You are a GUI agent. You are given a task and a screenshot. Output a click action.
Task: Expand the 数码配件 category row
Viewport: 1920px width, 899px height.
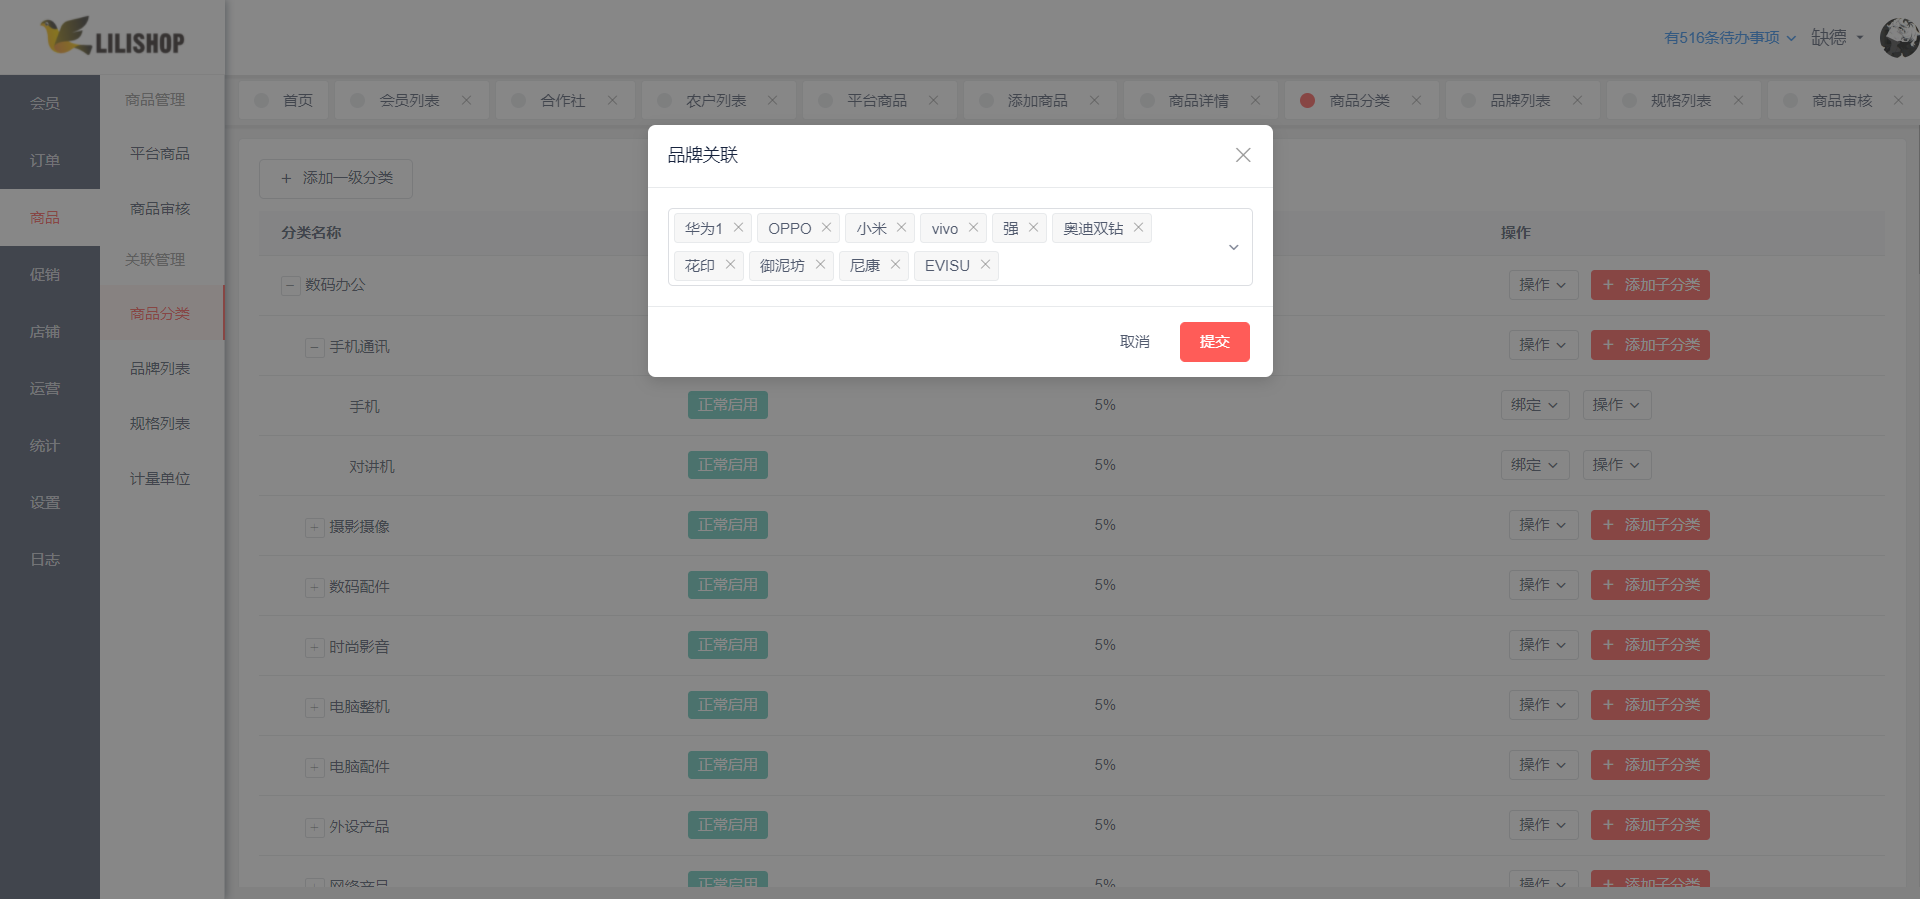(x=314, y=587)
